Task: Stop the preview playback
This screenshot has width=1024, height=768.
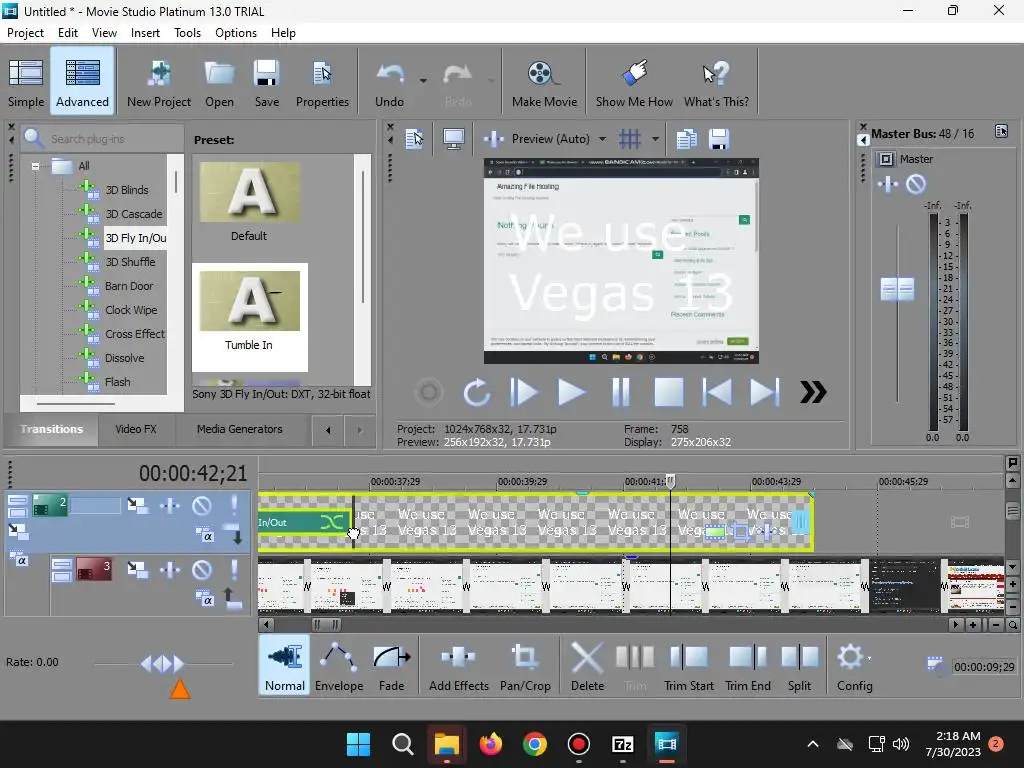Action: [669, 392]
